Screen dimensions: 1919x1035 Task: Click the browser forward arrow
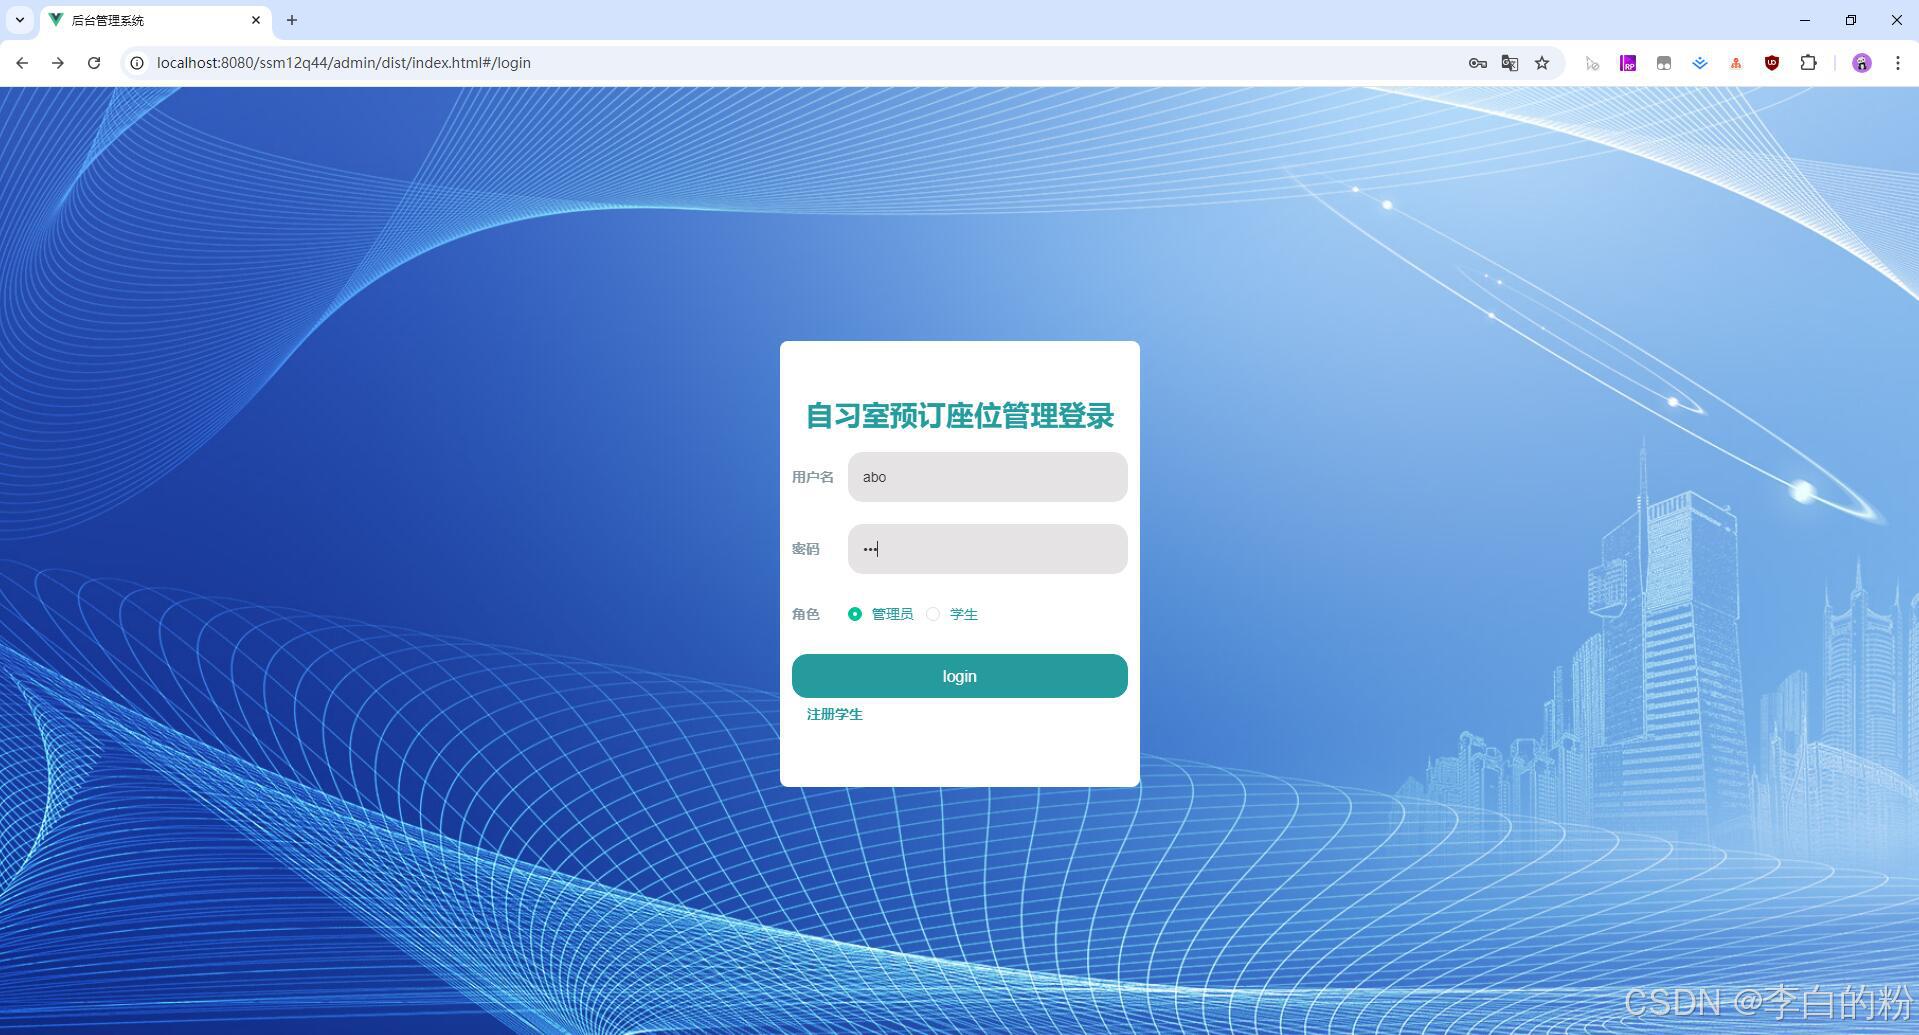(x=58, y=63)
